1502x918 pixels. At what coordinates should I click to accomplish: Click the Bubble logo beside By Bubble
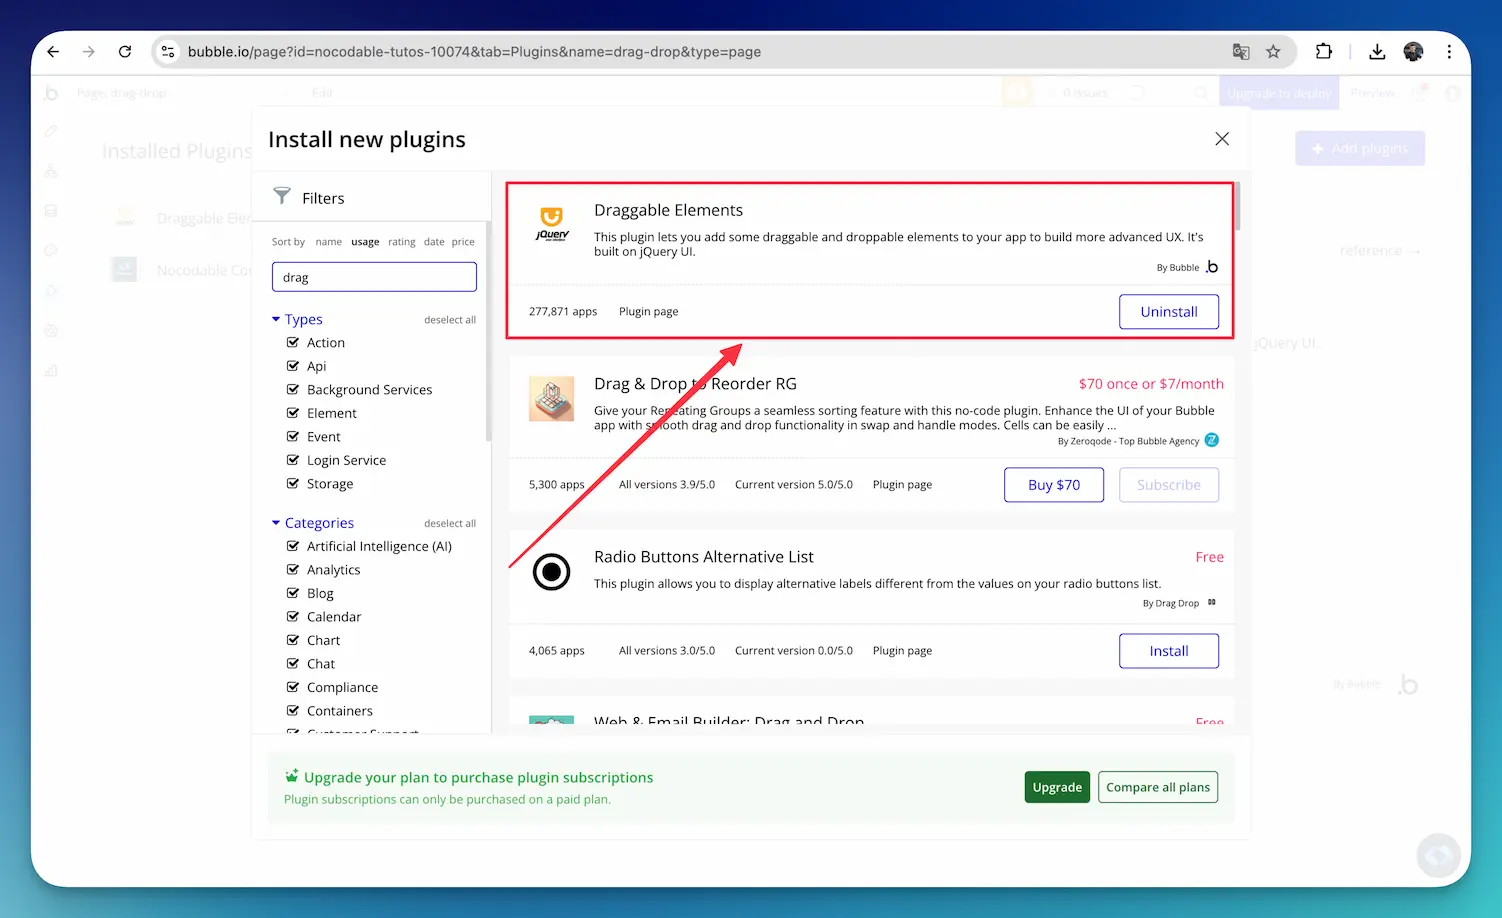(1212, 267)
